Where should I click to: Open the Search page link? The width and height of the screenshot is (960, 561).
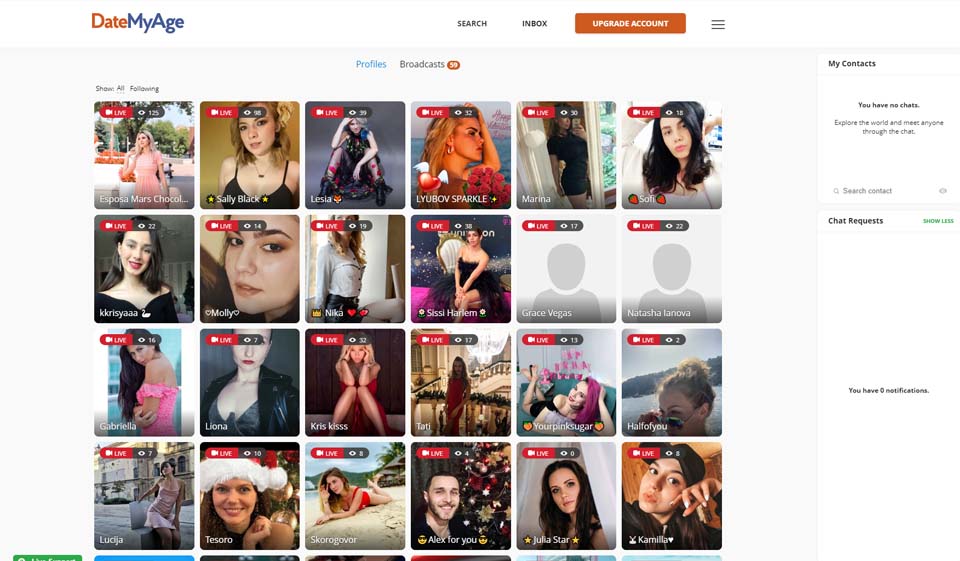pos(472,24)
